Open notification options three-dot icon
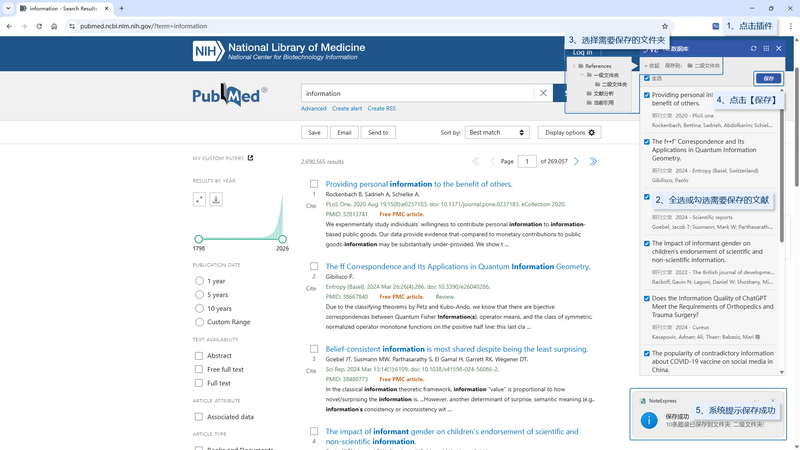Screen dimensions: 800x450 (756, 401)
